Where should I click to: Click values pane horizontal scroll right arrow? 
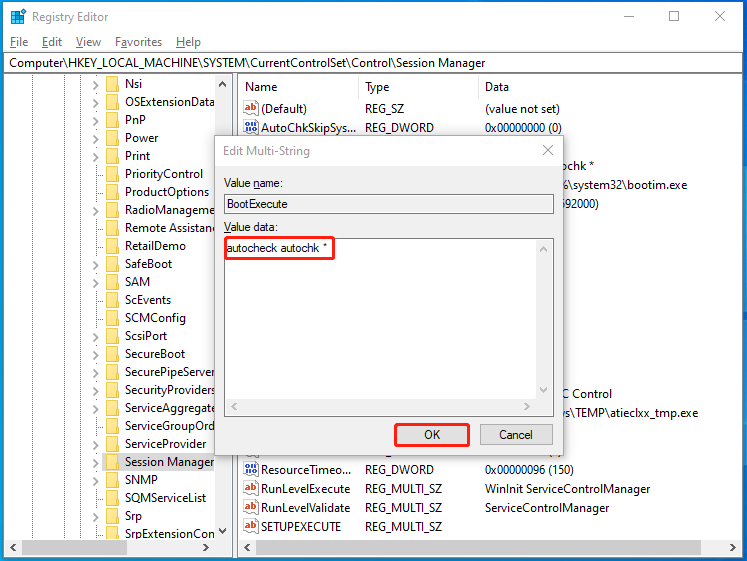(733, 547)
